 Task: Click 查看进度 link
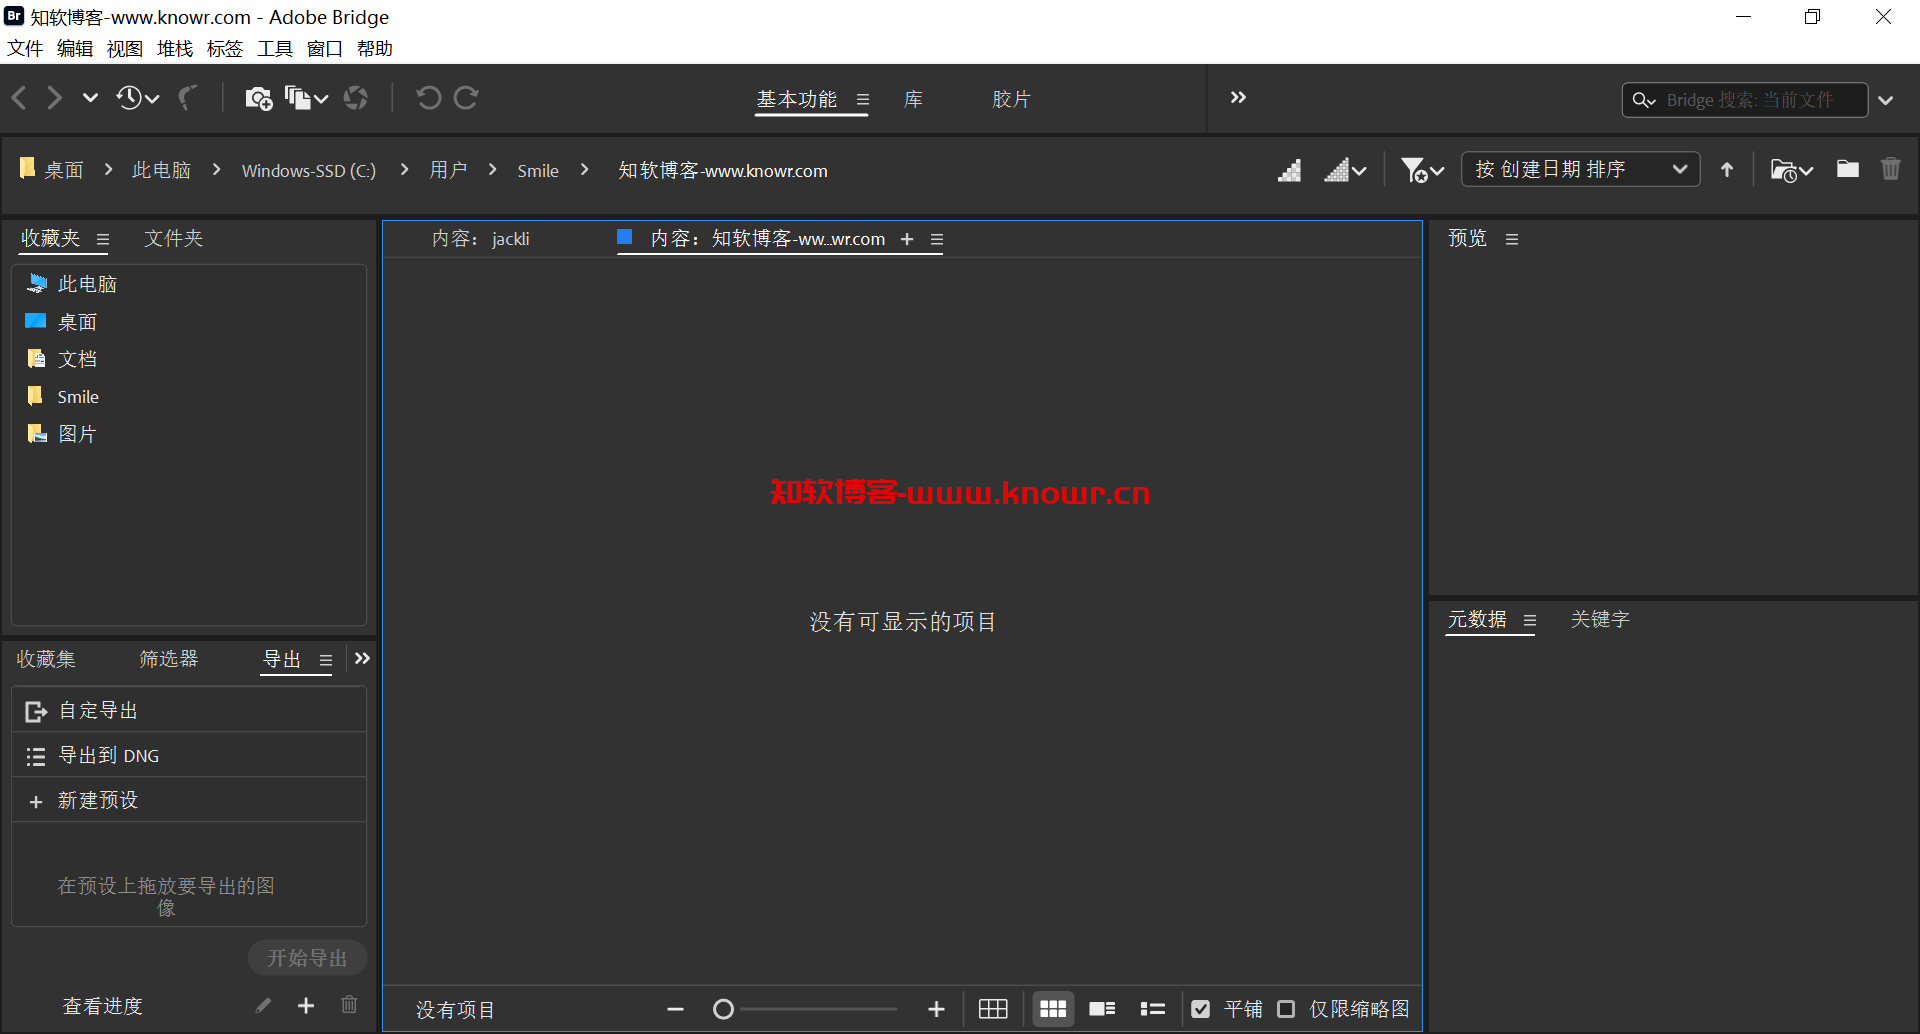103,1006
